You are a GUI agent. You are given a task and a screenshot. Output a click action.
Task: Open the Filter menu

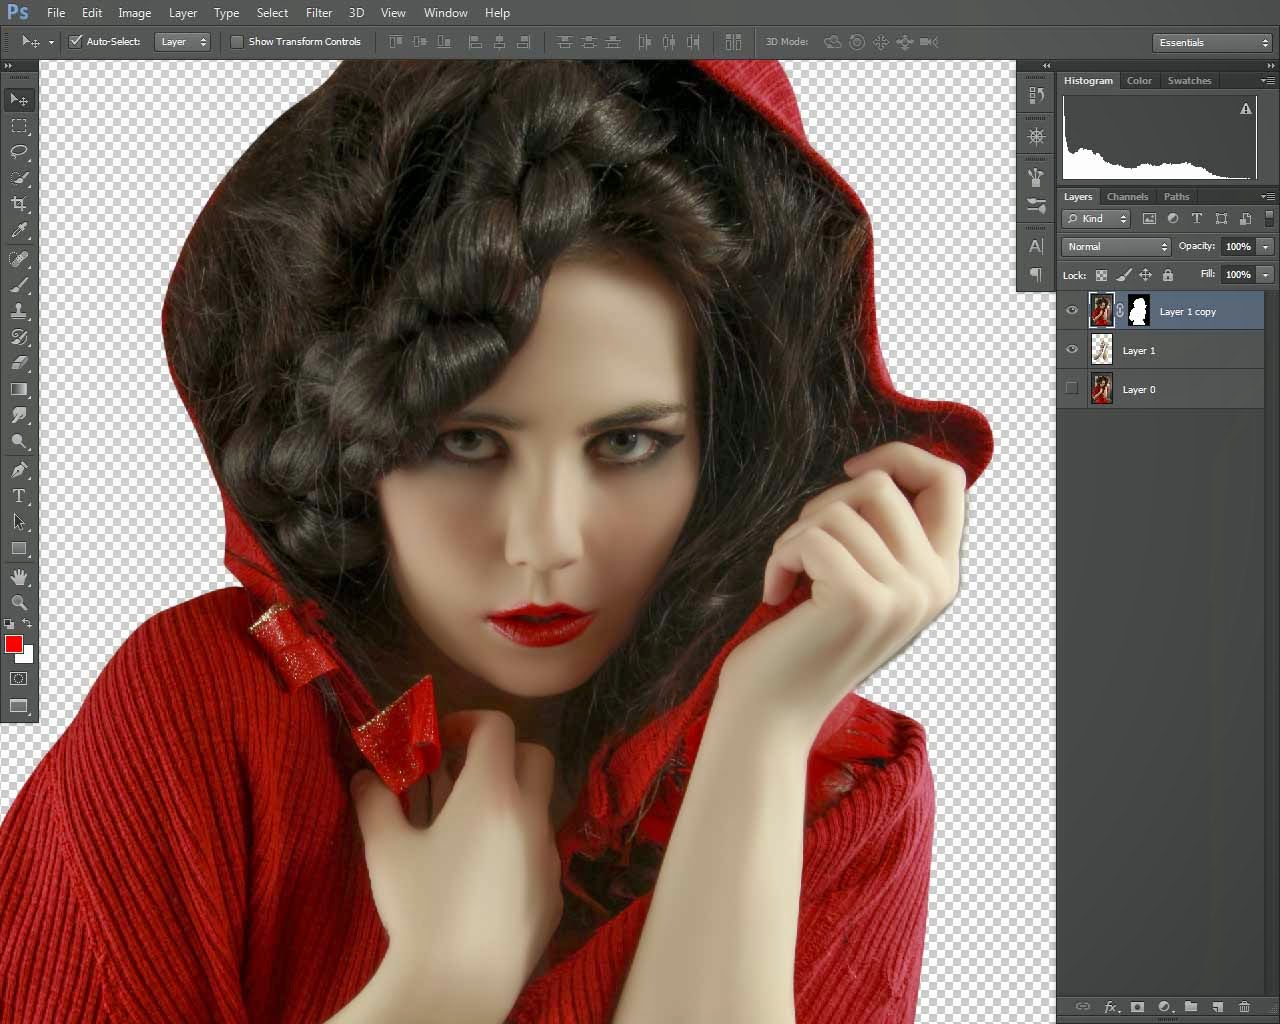319,13
